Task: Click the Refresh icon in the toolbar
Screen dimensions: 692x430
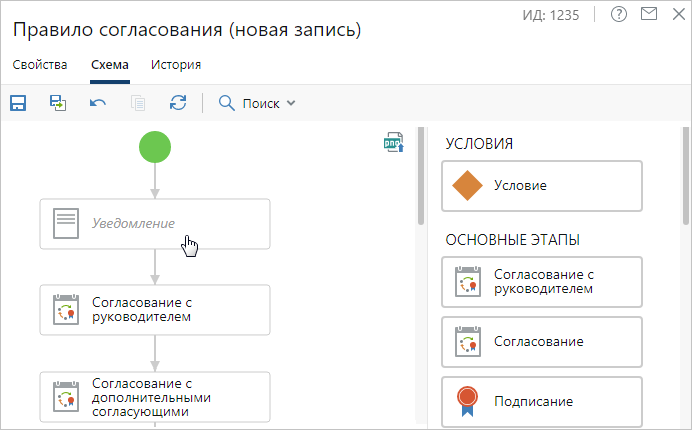Action: click(178, 103)
